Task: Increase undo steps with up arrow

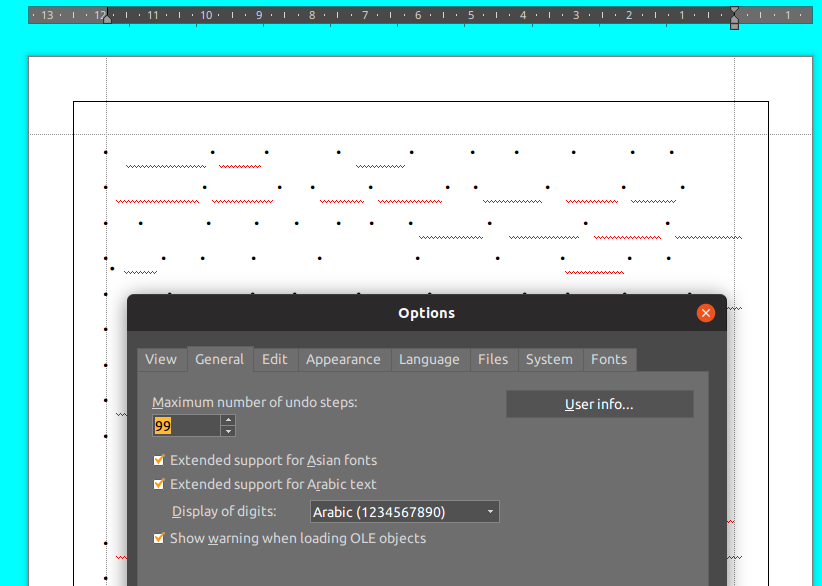Action: (x=228, y=420)
